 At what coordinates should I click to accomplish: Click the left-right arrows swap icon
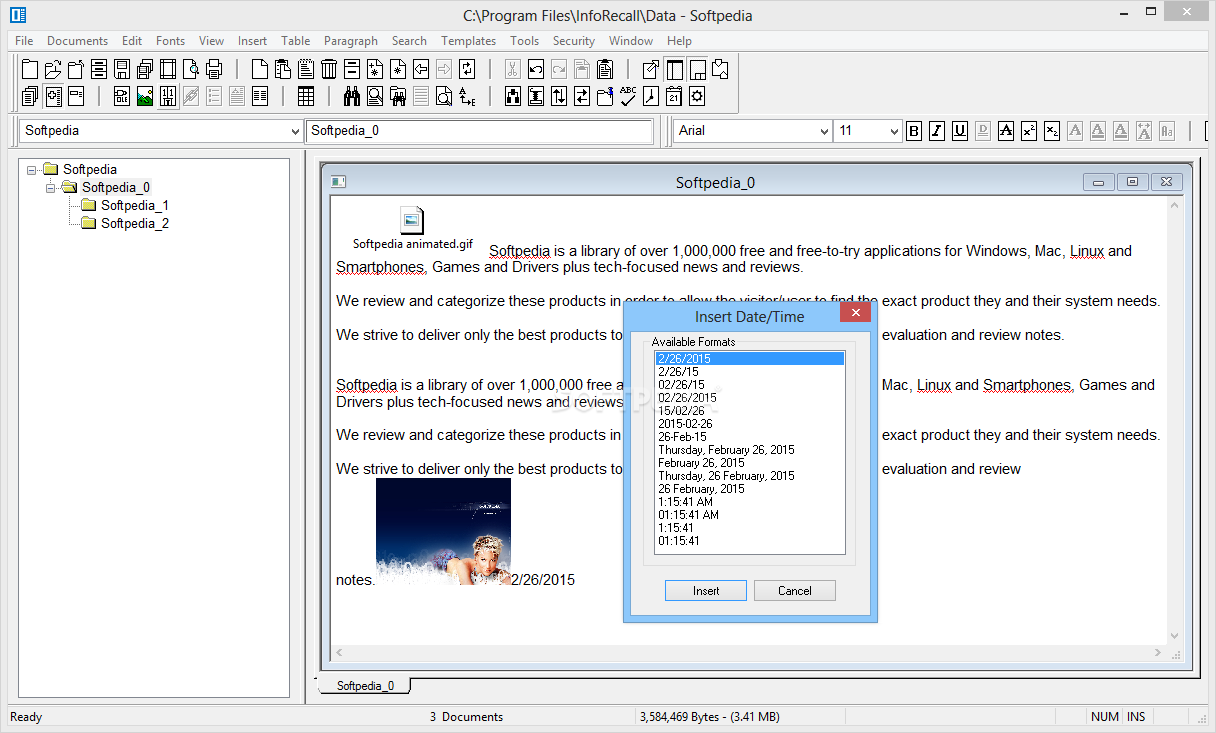click(582, 96)
